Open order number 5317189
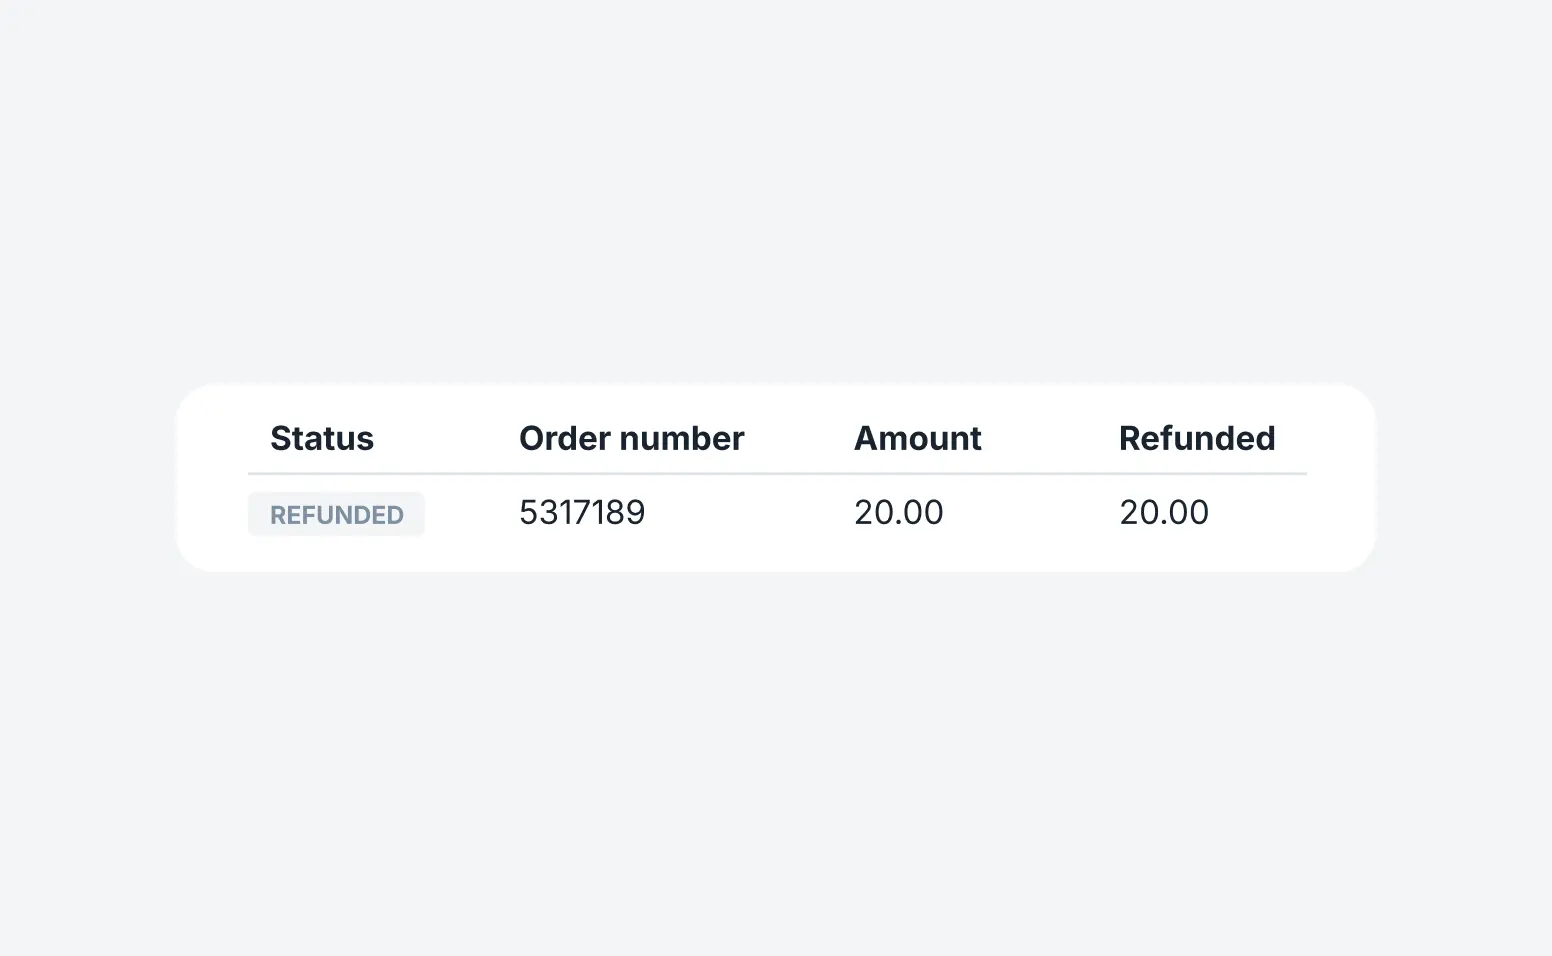The image size is (1552, 956). [x=582, y=512]
